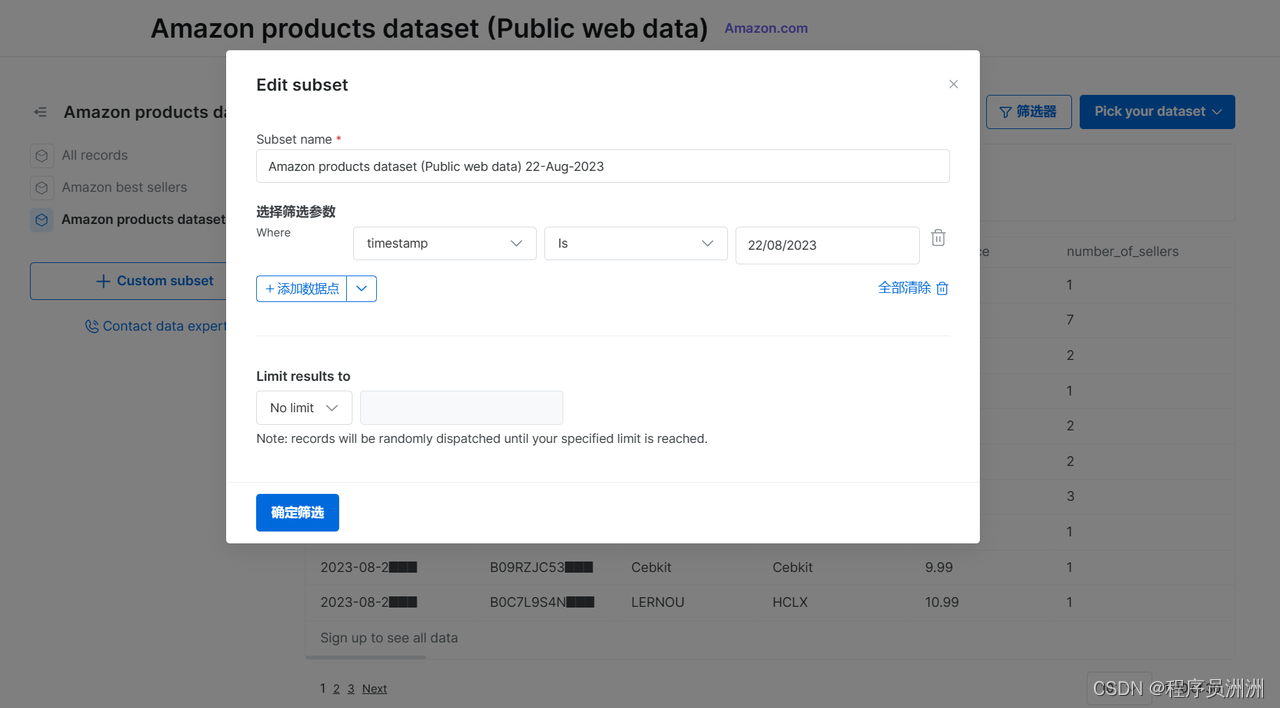Go to the Next results page
This screenshot has height=708, width=1280.
pyautogui.click(x=374, y=689)
